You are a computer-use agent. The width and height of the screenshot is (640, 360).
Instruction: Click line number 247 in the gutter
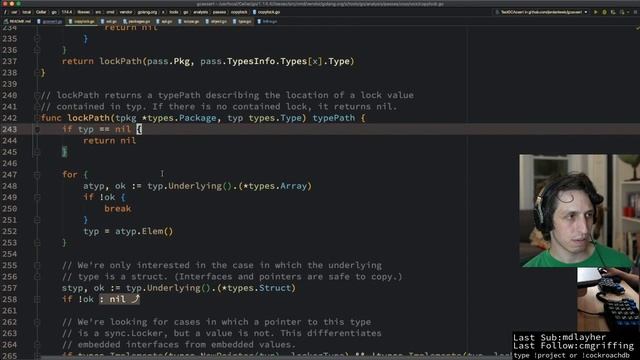coord(9,175)
